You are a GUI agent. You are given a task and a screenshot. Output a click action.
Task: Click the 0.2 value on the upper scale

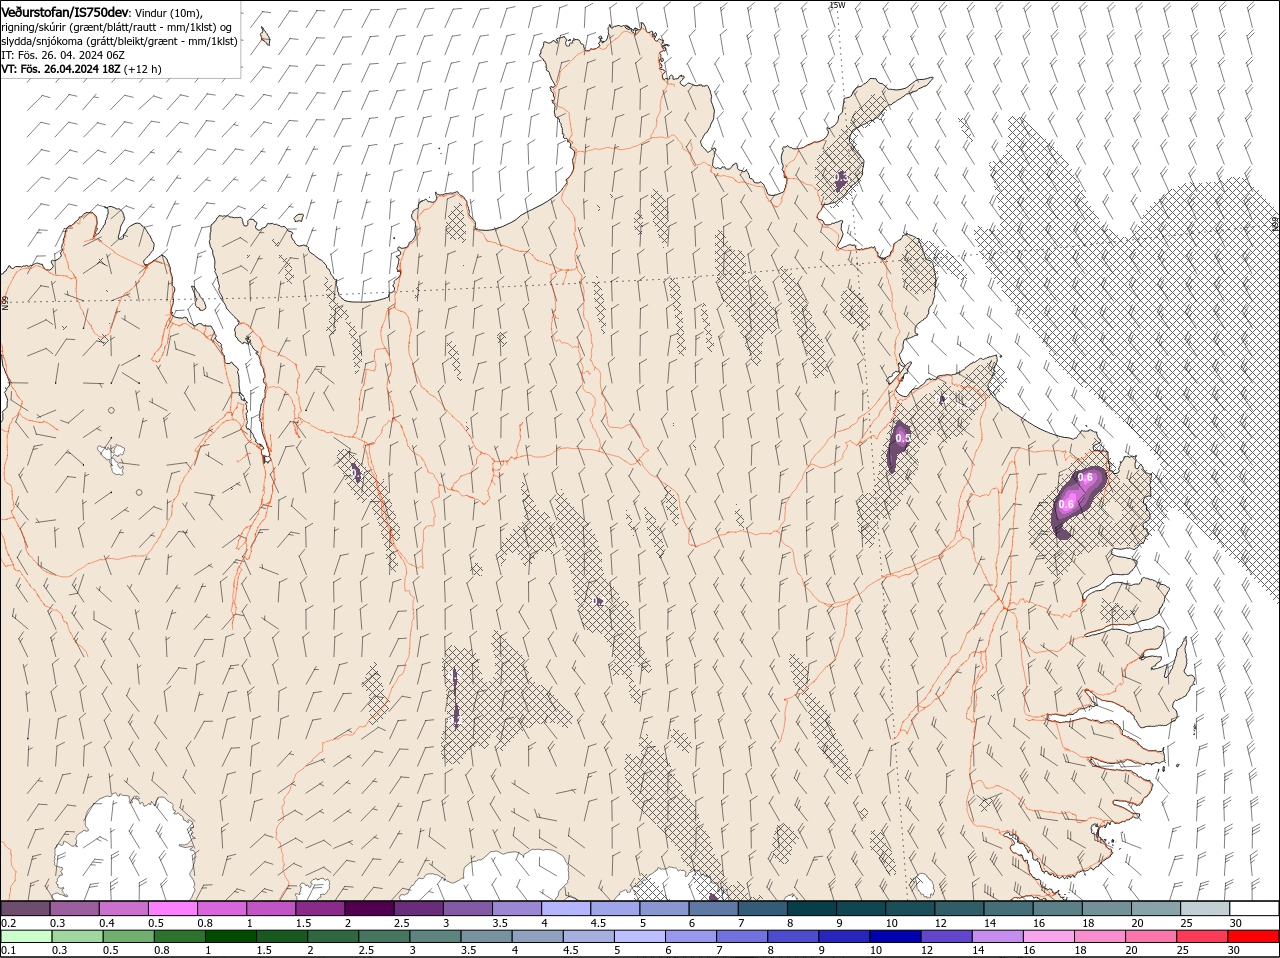(8, 922)
